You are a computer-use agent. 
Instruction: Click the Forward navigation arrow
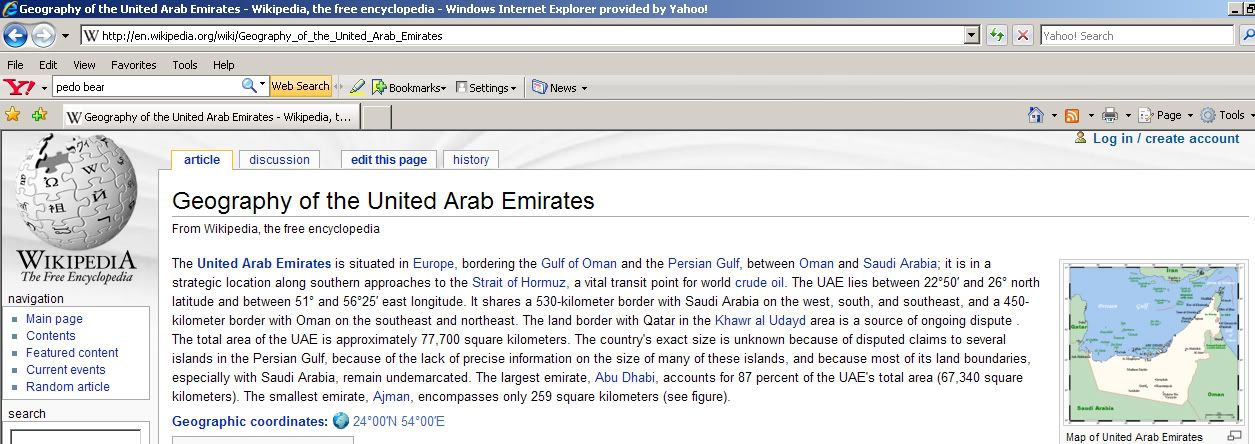tap(43, 35)
